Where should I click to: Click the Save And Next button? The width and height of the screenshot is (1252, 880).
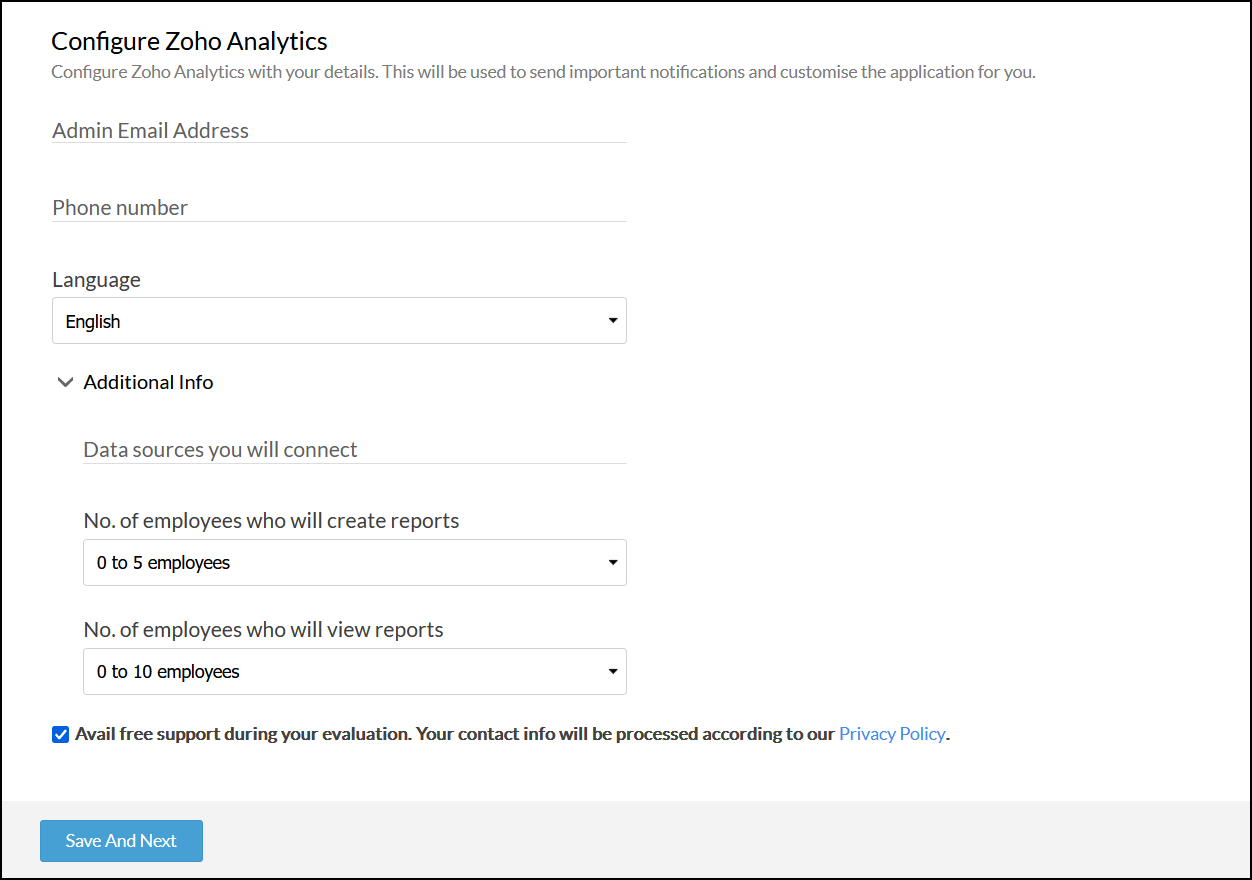point(121,841)
